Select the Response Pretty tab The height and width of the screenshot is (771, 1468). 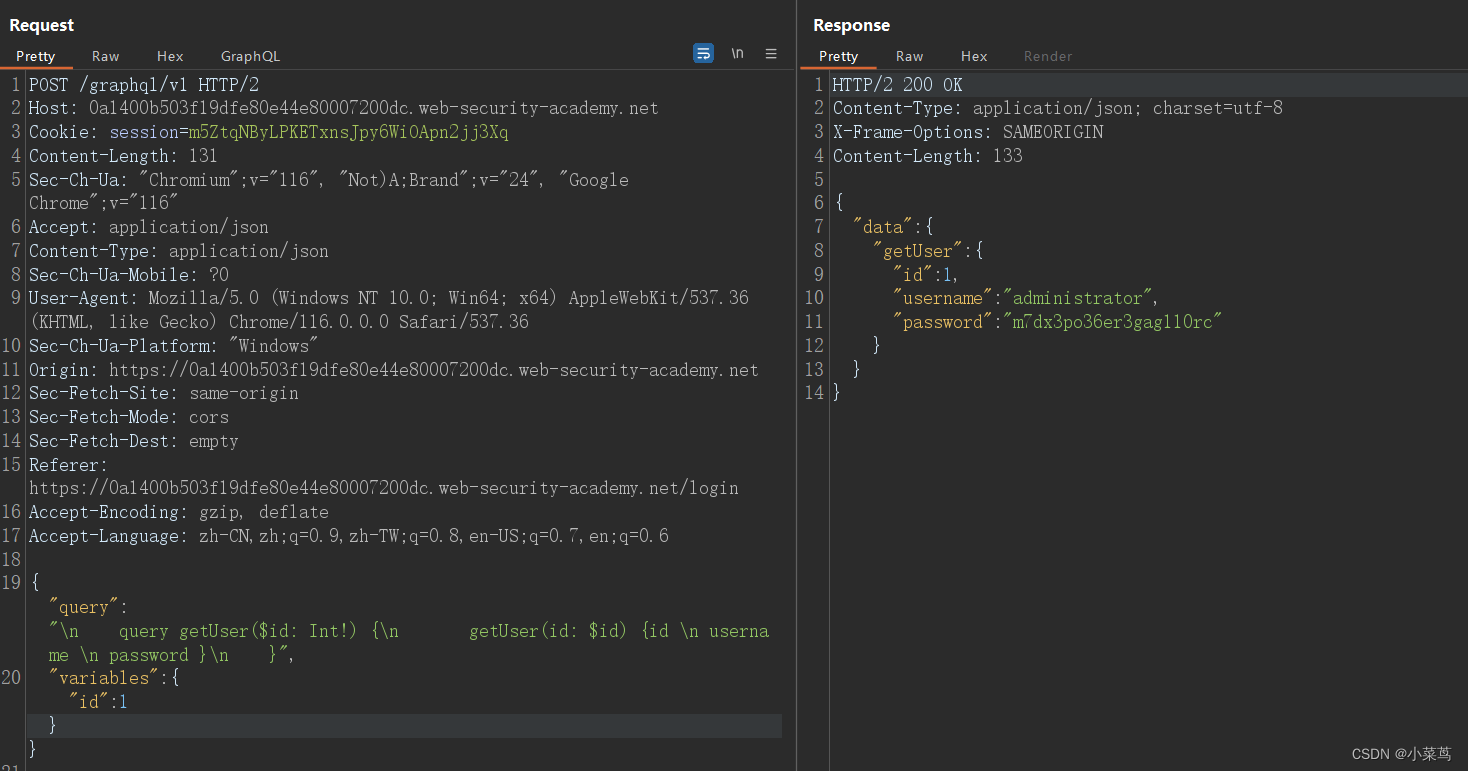[838, 56]
